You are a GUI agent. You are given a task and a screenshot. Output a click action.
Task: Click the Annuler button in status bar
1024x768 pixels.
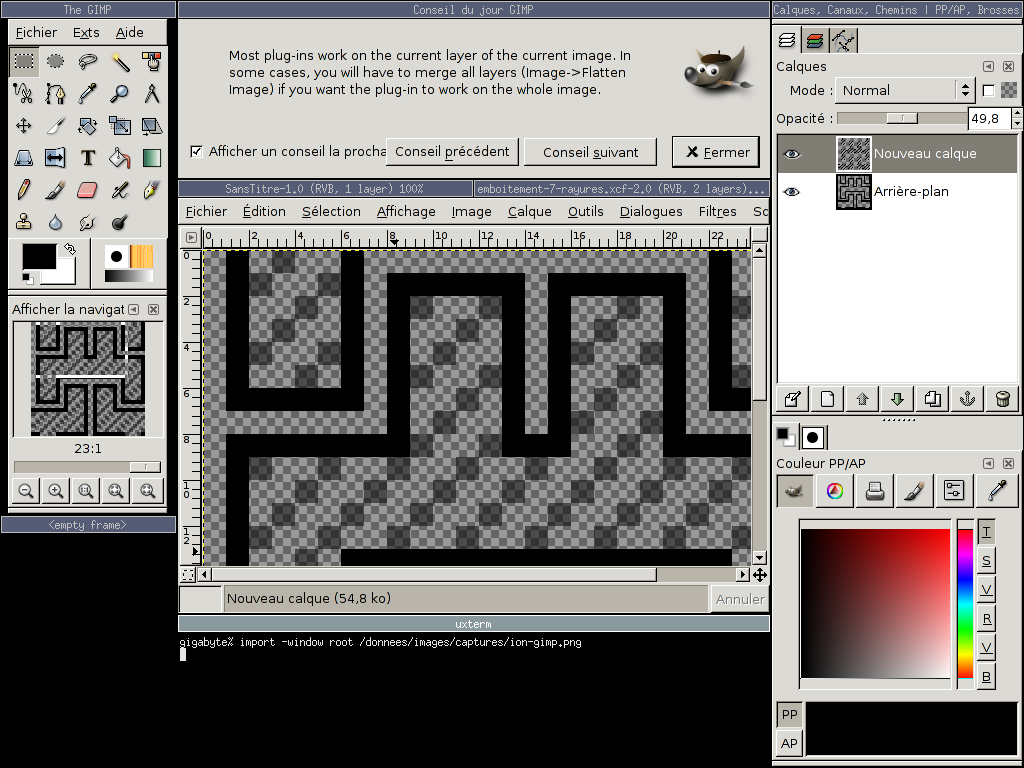coord(740,599)
